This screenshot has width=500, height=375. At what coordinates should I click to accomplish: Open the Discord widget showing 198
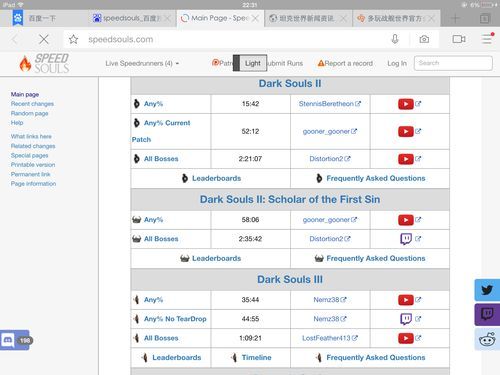(x=15, y=340)
